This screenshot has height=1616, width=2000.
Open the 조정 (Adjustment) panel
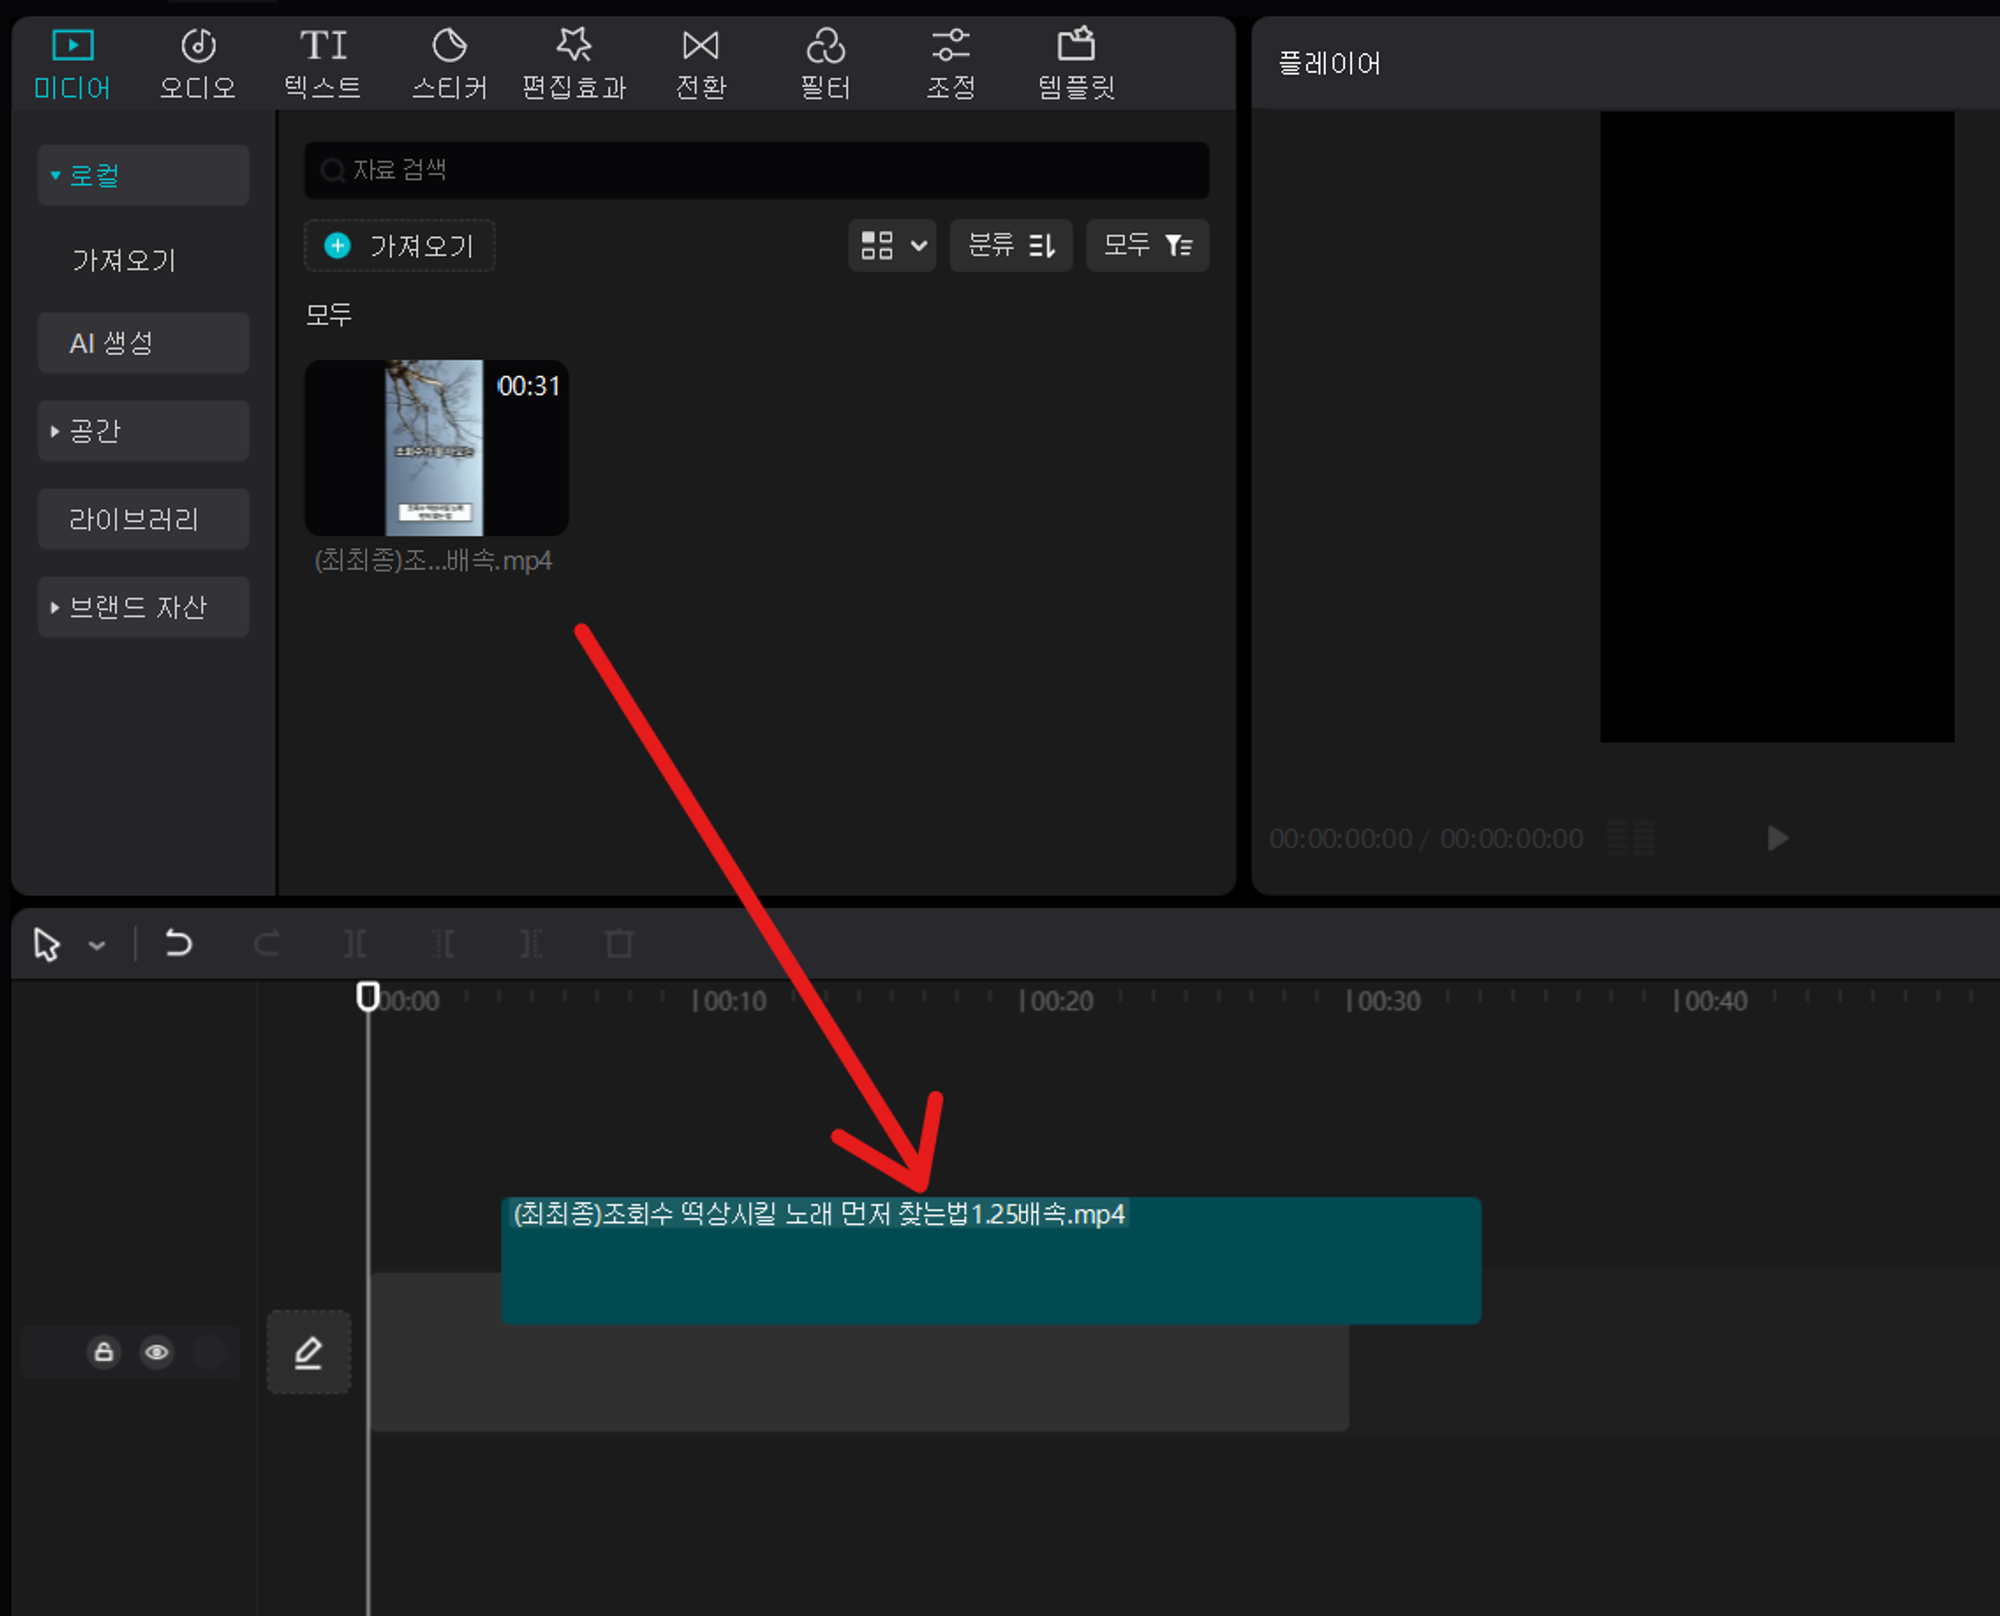(x=951, y=64)
